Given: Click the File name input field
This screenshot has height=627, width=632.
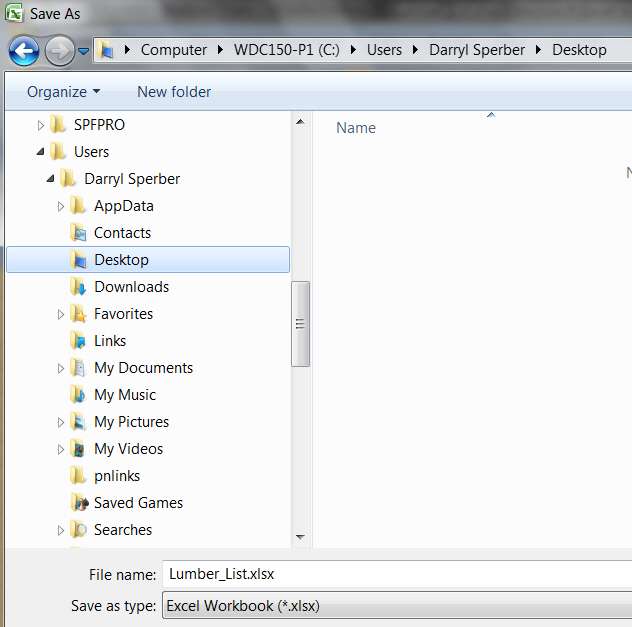Looking at the screenshot, I should click(x=397, y=574).
